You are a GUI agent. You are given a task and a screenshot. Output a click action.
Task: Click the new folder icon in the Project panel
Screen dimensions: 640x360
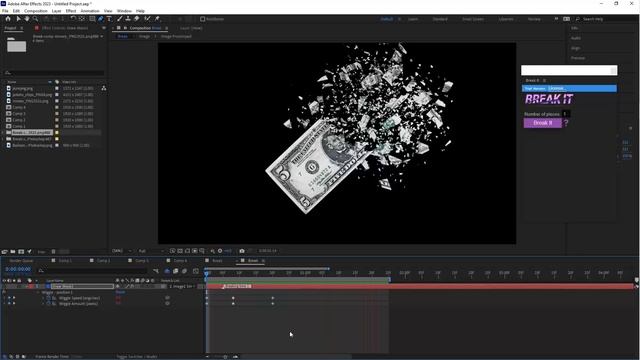13,251
